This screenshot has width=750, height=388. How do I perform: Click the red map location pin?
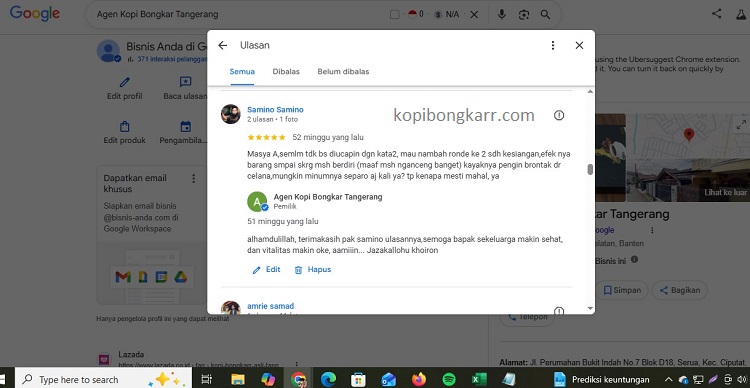689,135
